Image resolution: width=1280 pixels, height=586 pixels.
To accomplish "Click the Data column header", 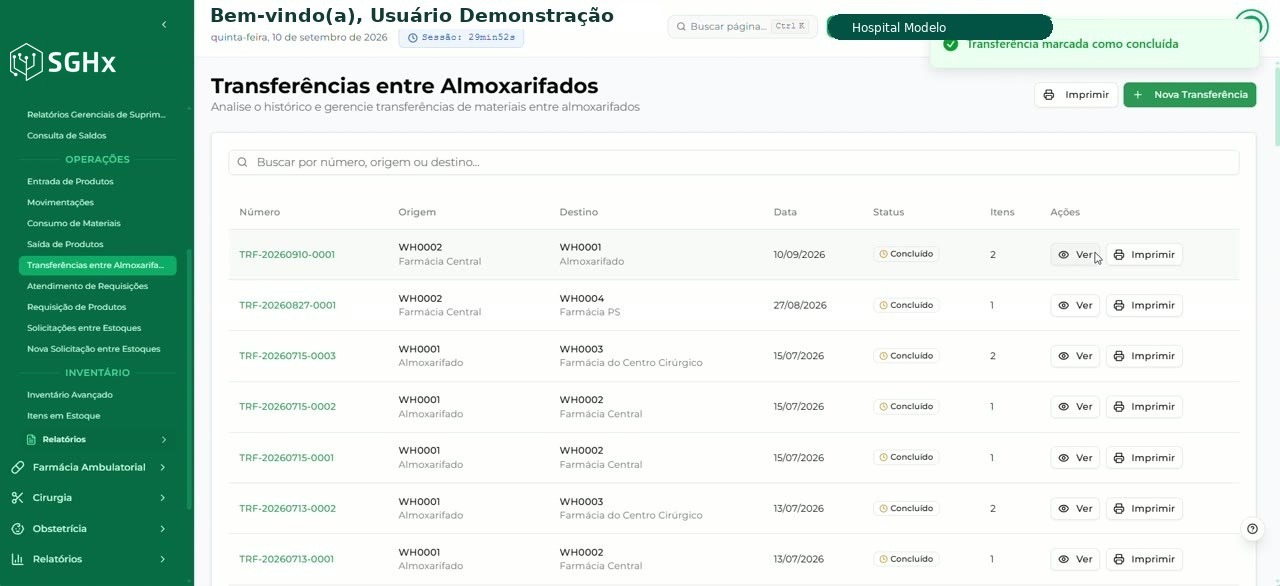I will (785, 212).
